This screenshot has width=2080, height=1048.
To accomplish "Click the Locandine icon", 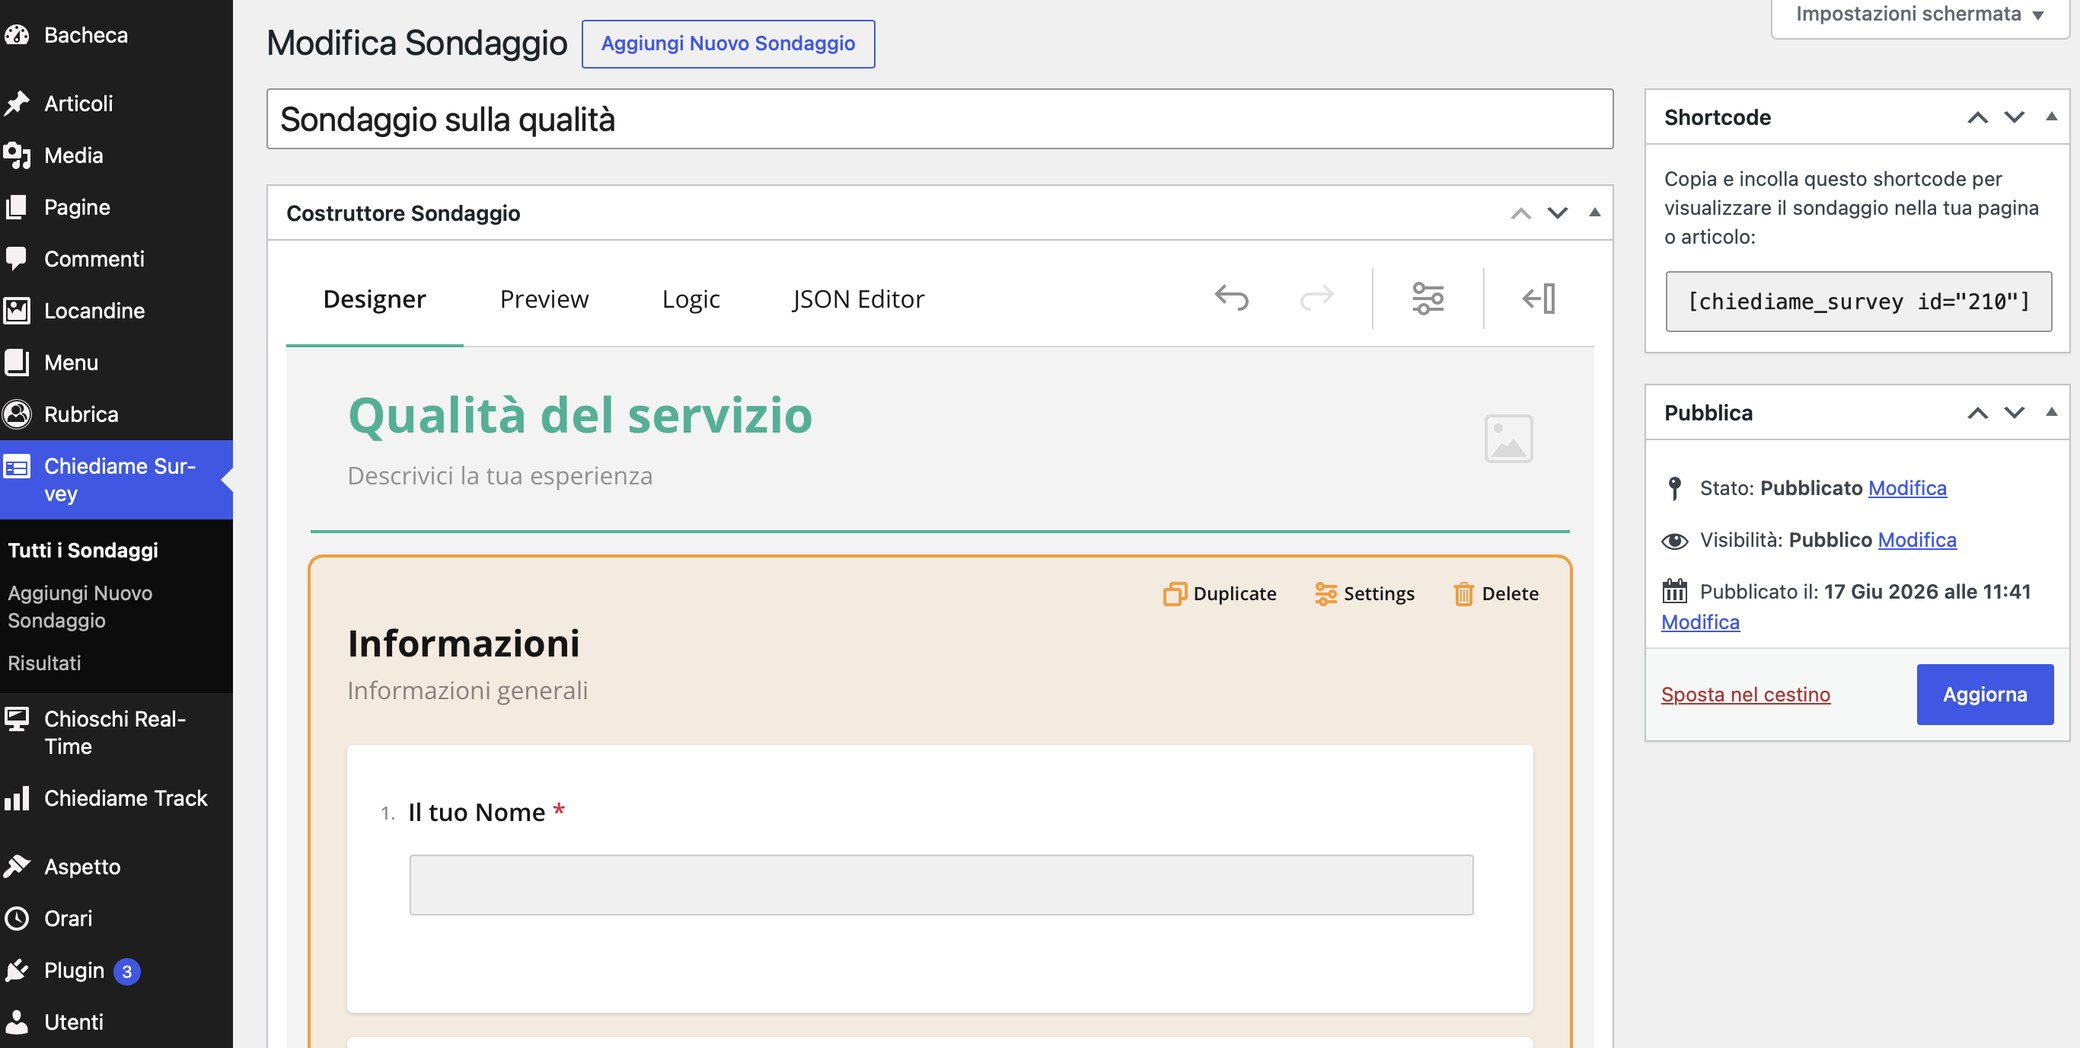I will [17, 311].
